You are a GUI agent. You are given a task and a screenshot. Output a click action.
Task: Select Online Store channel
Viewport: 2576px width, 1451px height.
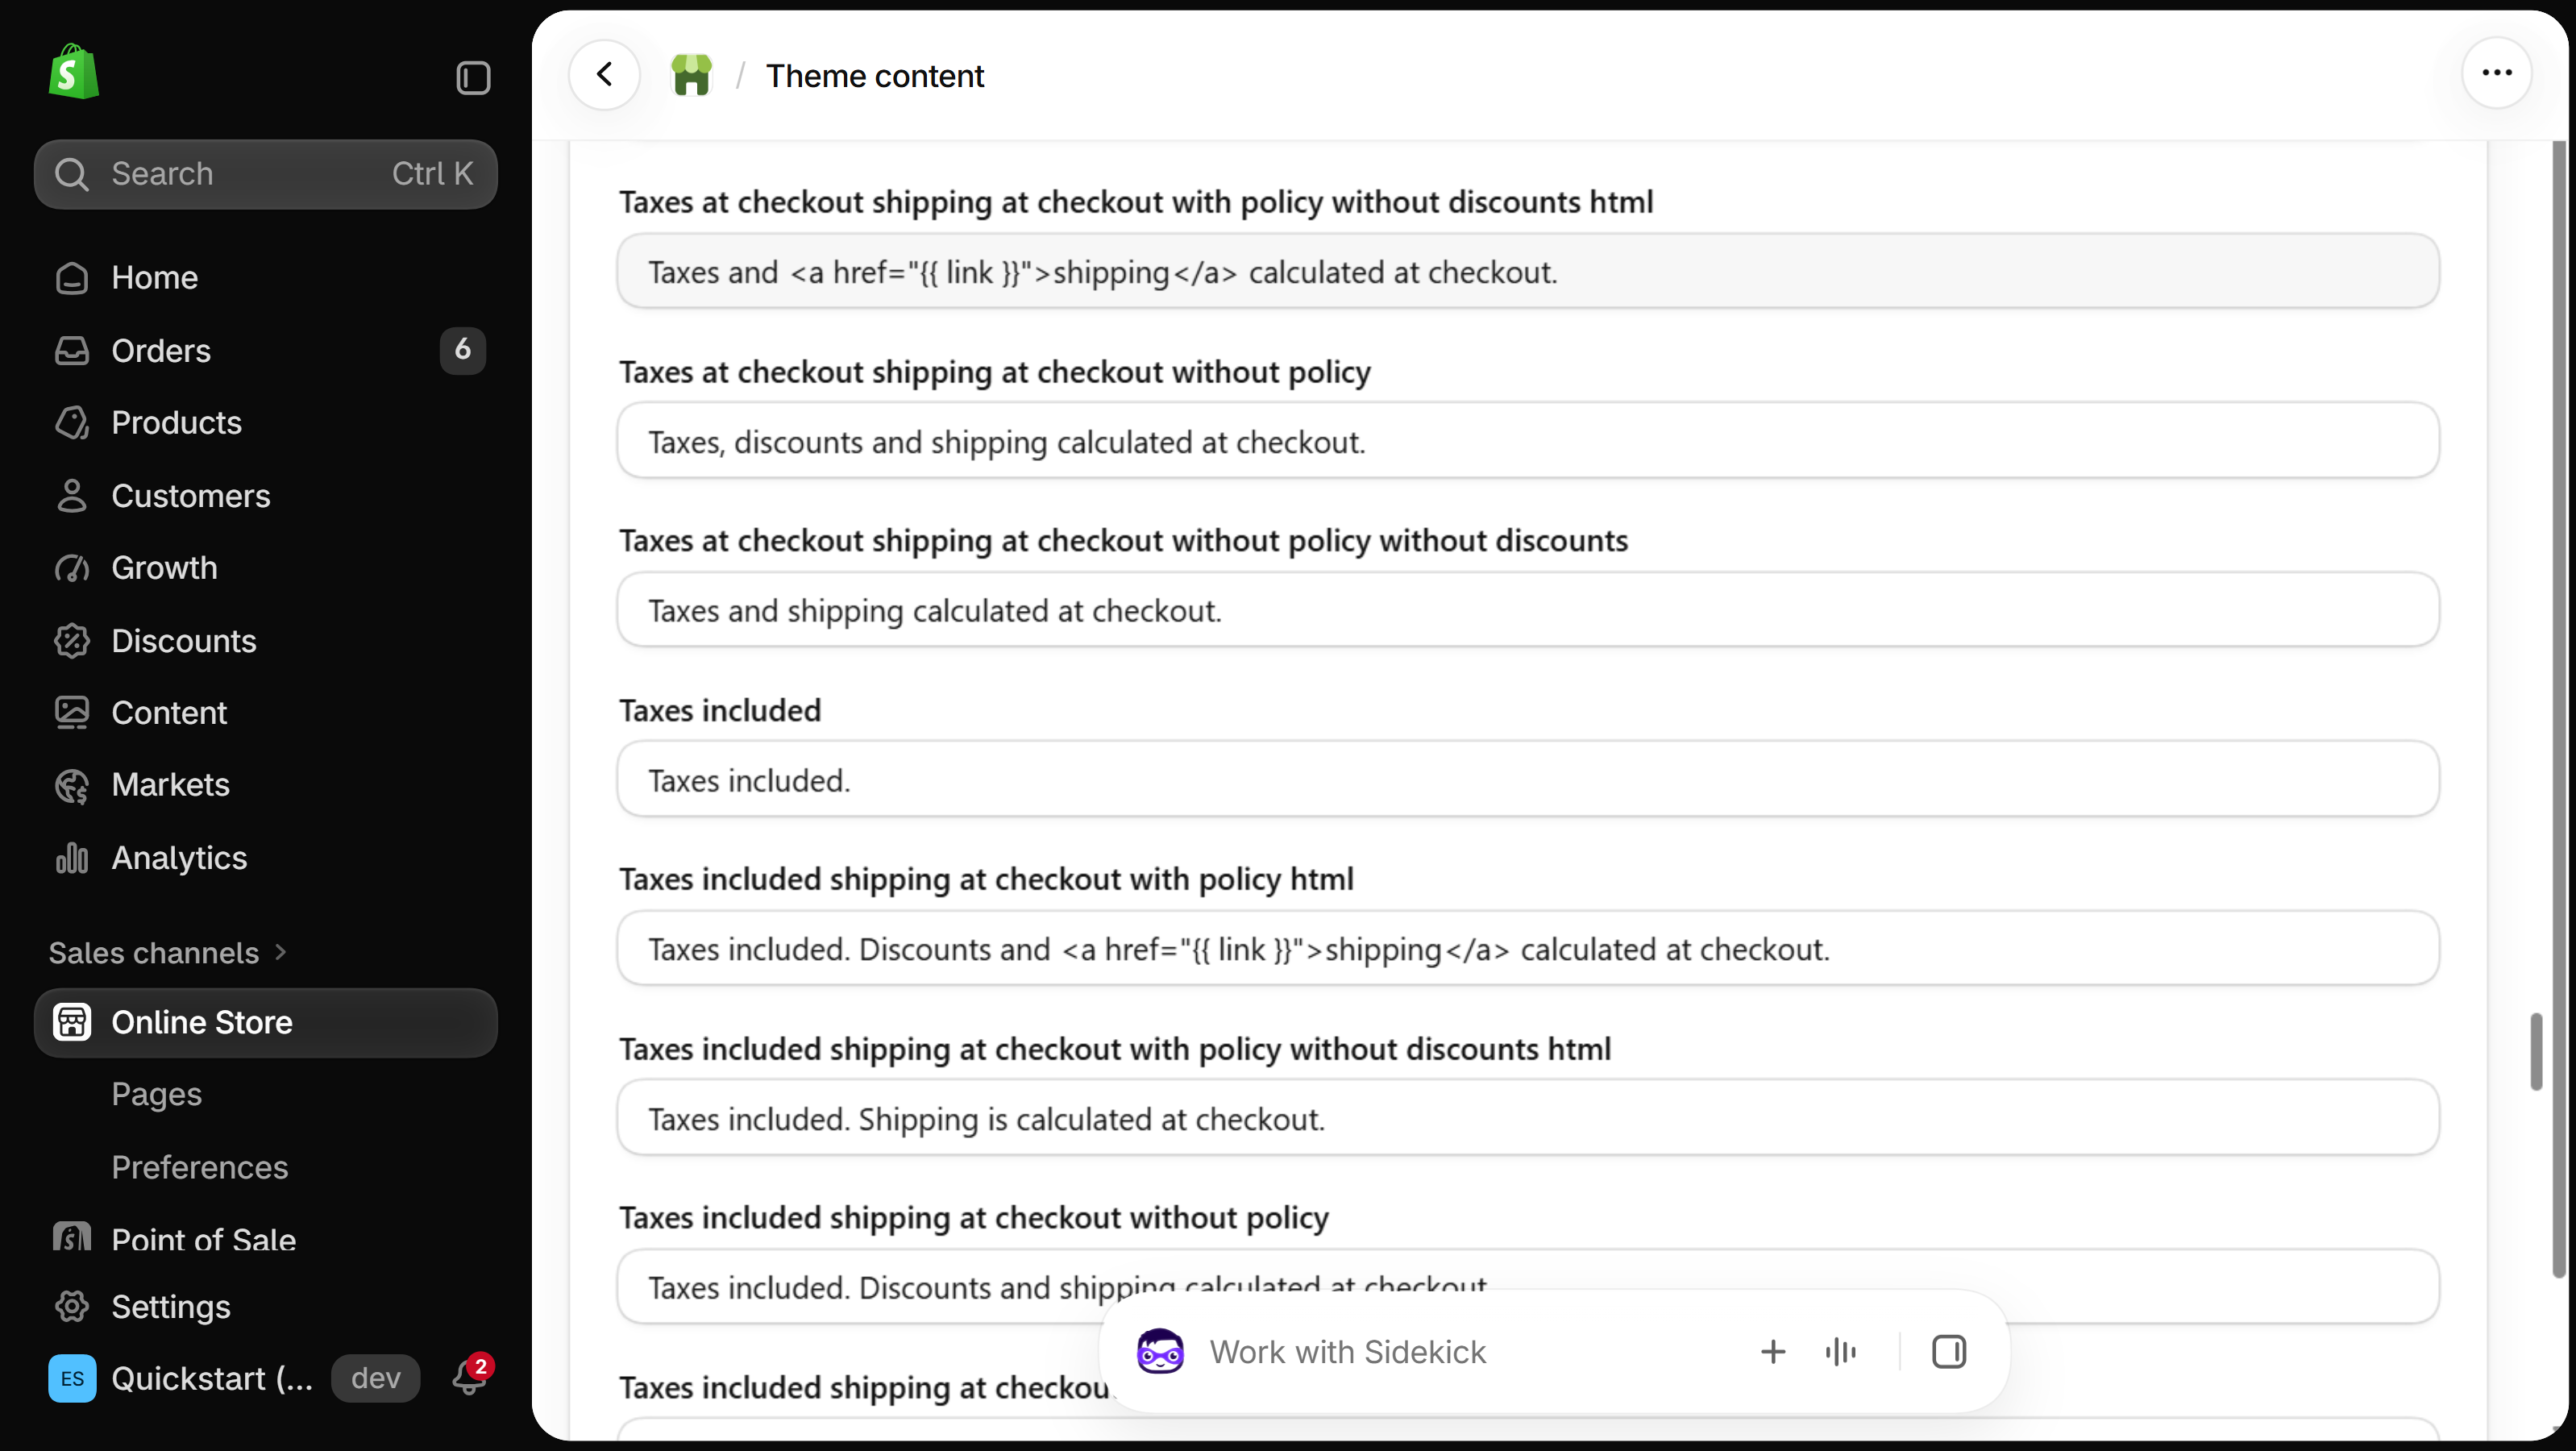click(266, 1022)
